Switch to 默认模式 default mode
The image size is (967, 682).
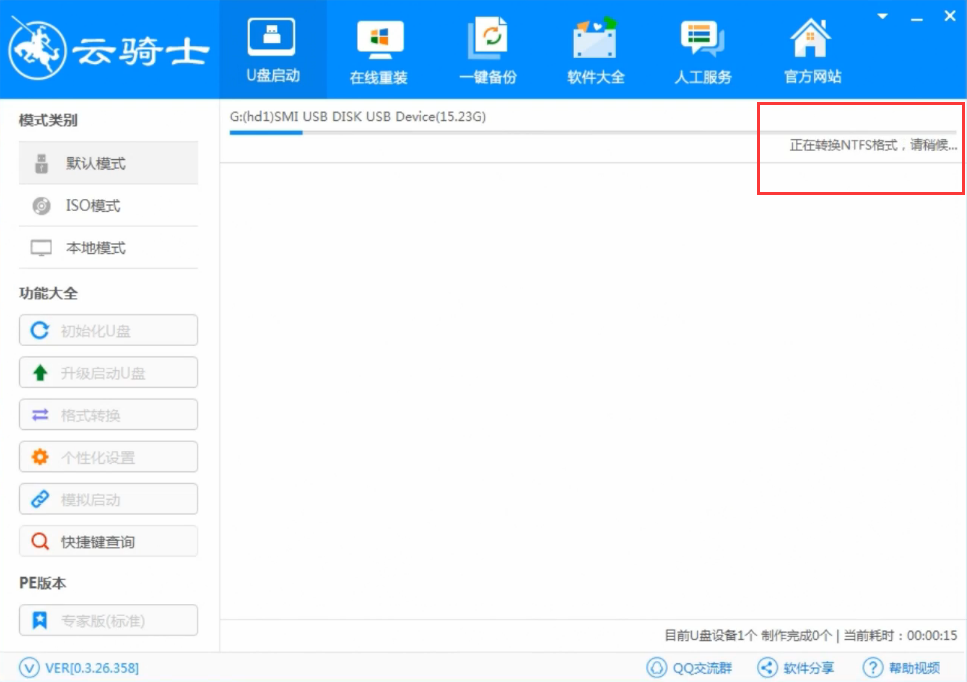pyautogui.click(x=108, y=162)
